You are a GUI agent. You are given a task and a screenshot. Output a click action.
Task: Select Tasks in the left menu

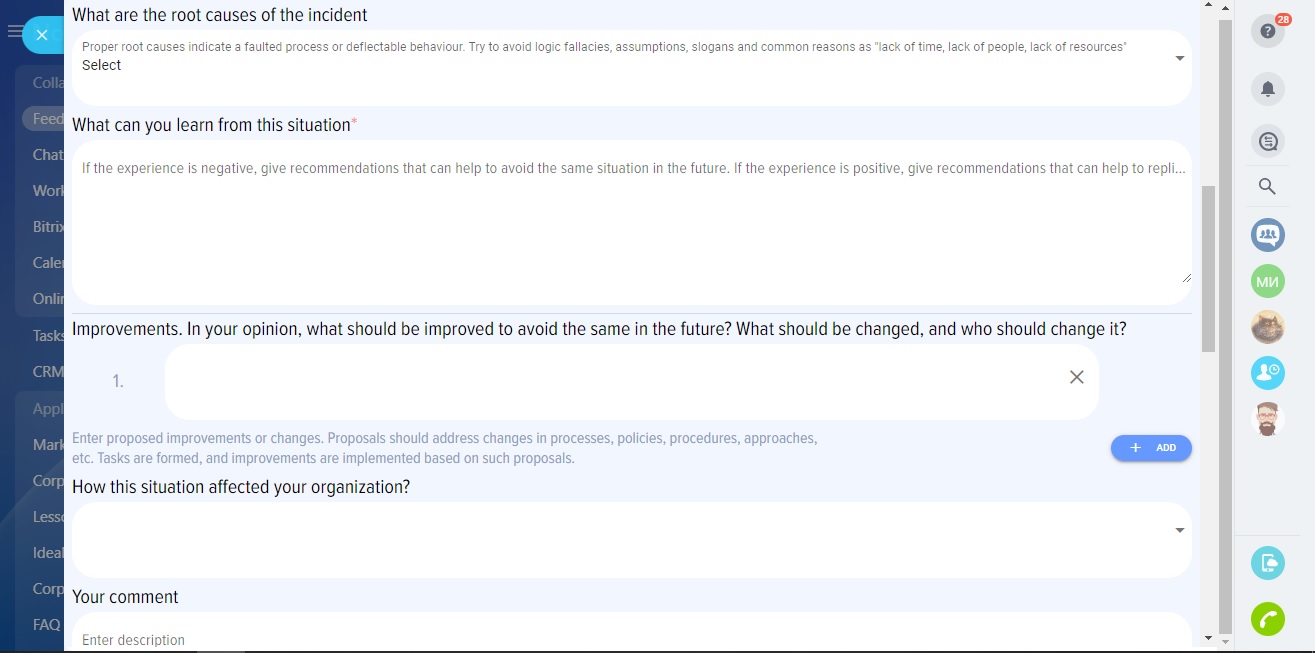click(x=48, y=336)
